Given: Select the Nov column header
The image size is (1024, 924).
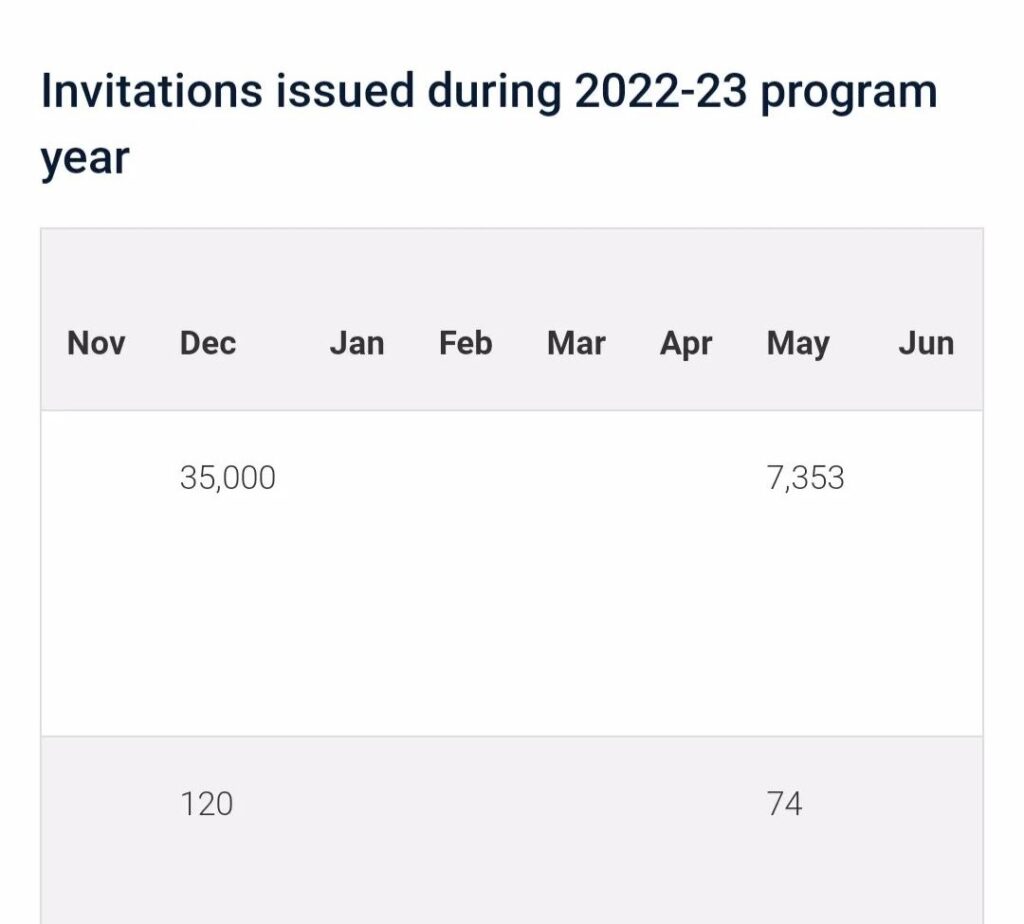Looking at the screenshot, I should coord(96,343).
